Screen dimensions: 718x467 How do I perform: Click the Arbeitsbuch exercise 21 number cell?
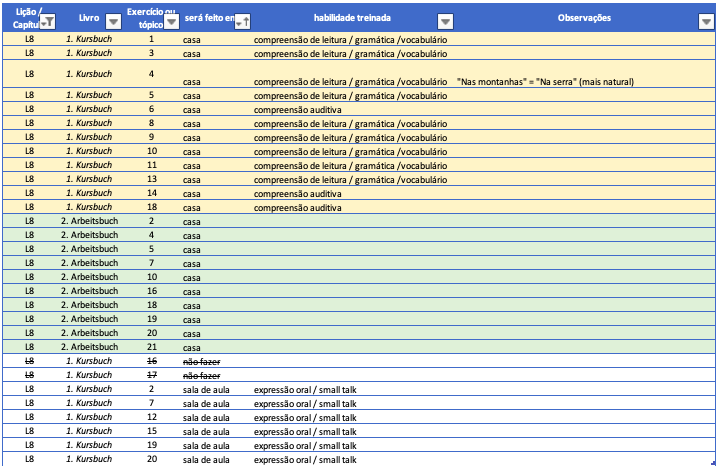coord(152,346)
